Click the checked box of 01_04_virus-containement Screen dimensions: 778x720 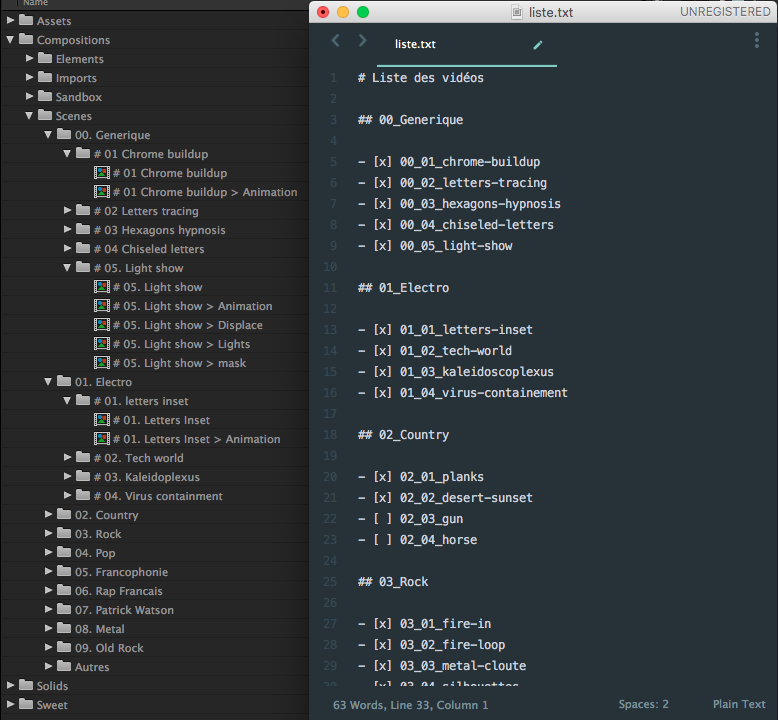[383, 393]
